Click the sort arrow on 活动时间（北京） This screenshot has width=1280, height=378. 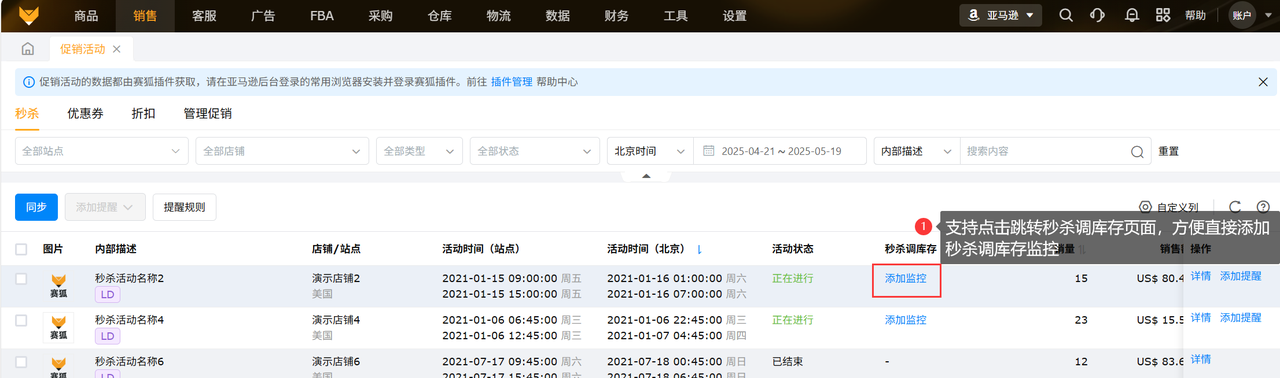point(699,249)
